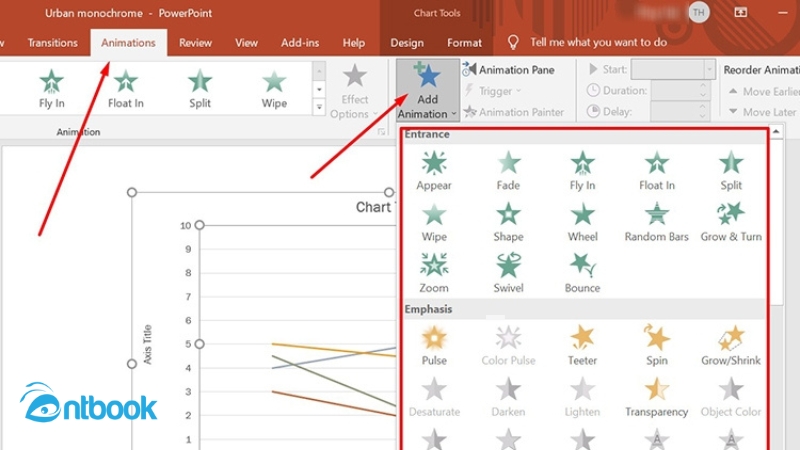Decrease the Delay spinner value
800x450 pixels.
703,116
